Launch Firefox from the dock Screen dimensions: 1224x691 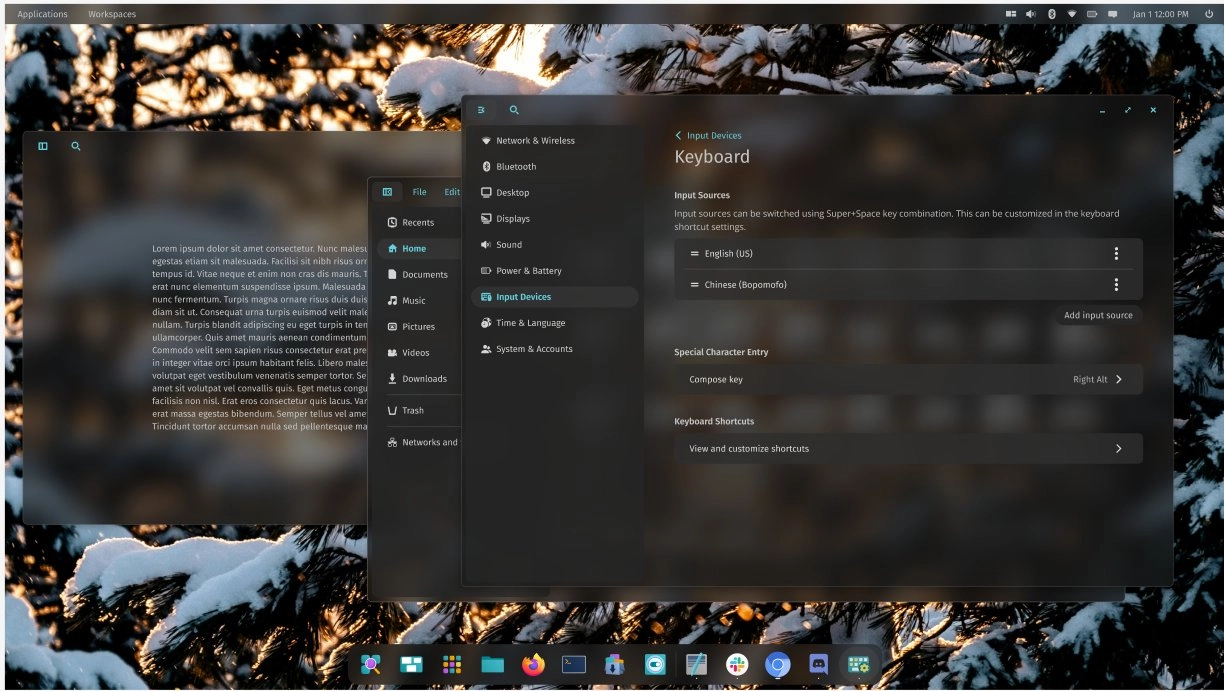click(533, 663)
